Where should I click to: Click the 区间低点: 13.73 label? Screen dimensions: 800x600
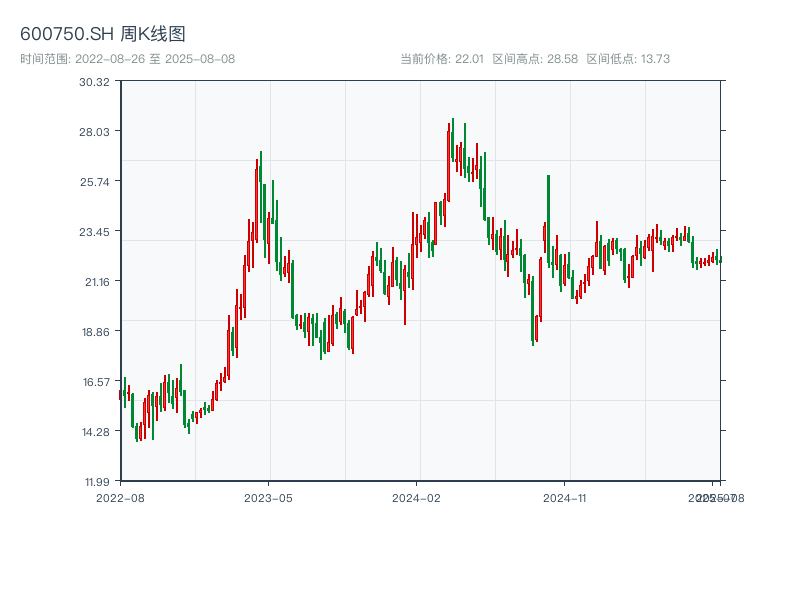click(x=628, y=59)
